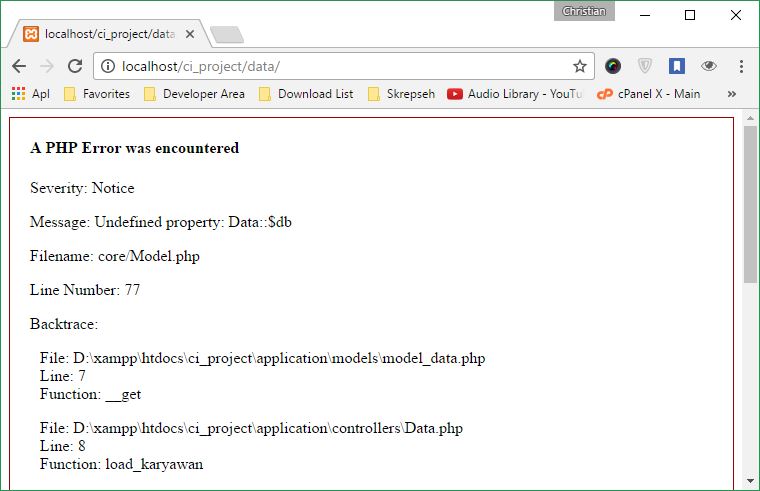Open a new tab
Screen dimensions: 760x491
(227, 35)
